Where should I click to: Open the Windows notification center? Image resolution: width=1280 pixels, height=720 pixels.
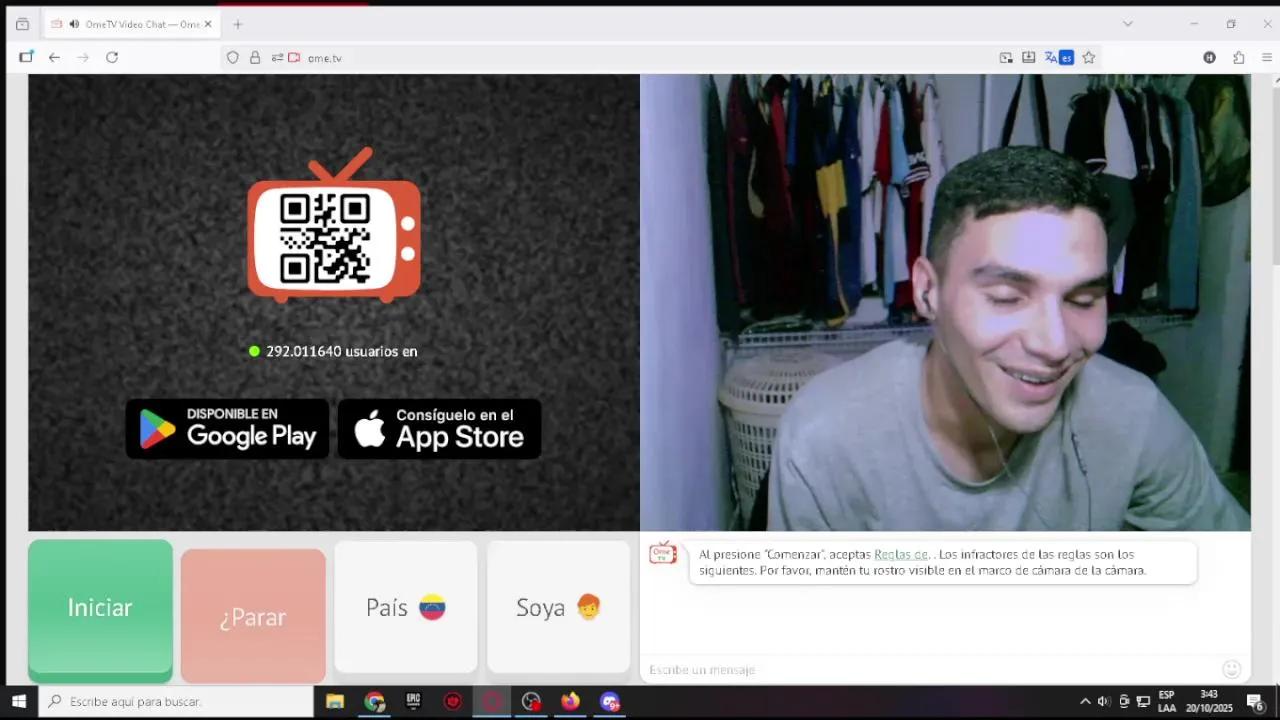coord(1255,702)
